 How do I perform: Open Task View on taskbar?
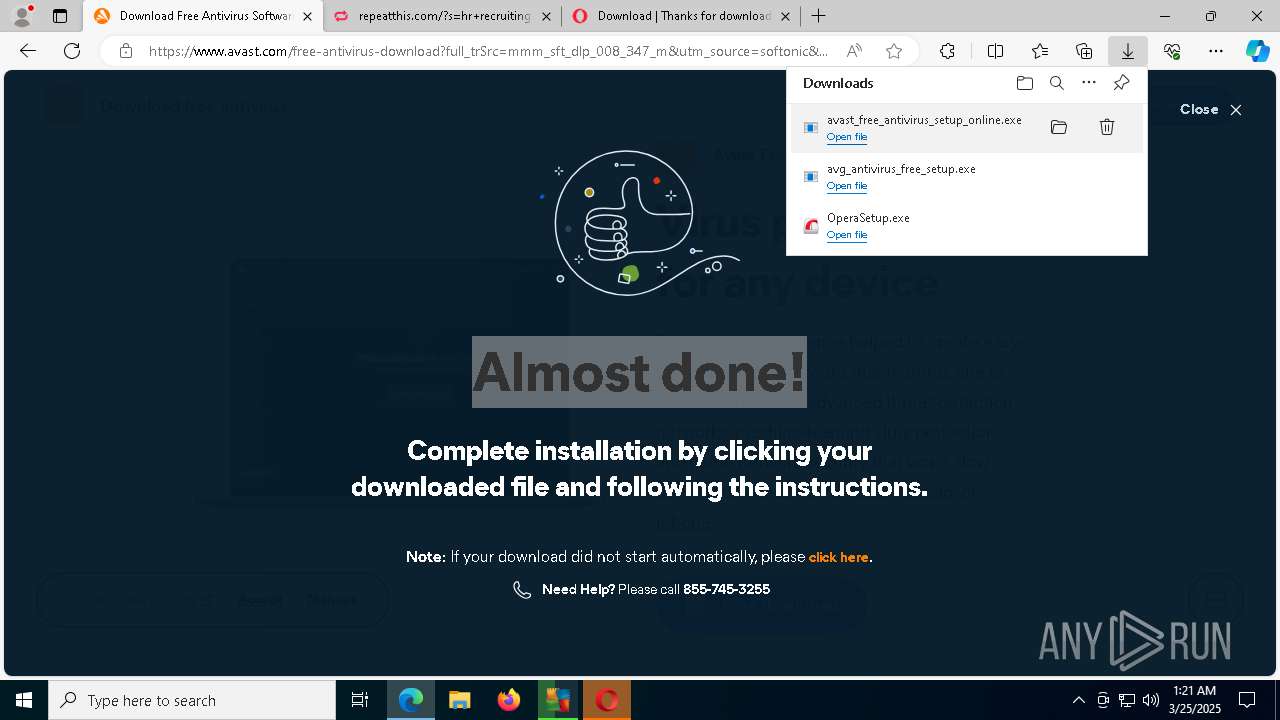(x=360, y=700)
